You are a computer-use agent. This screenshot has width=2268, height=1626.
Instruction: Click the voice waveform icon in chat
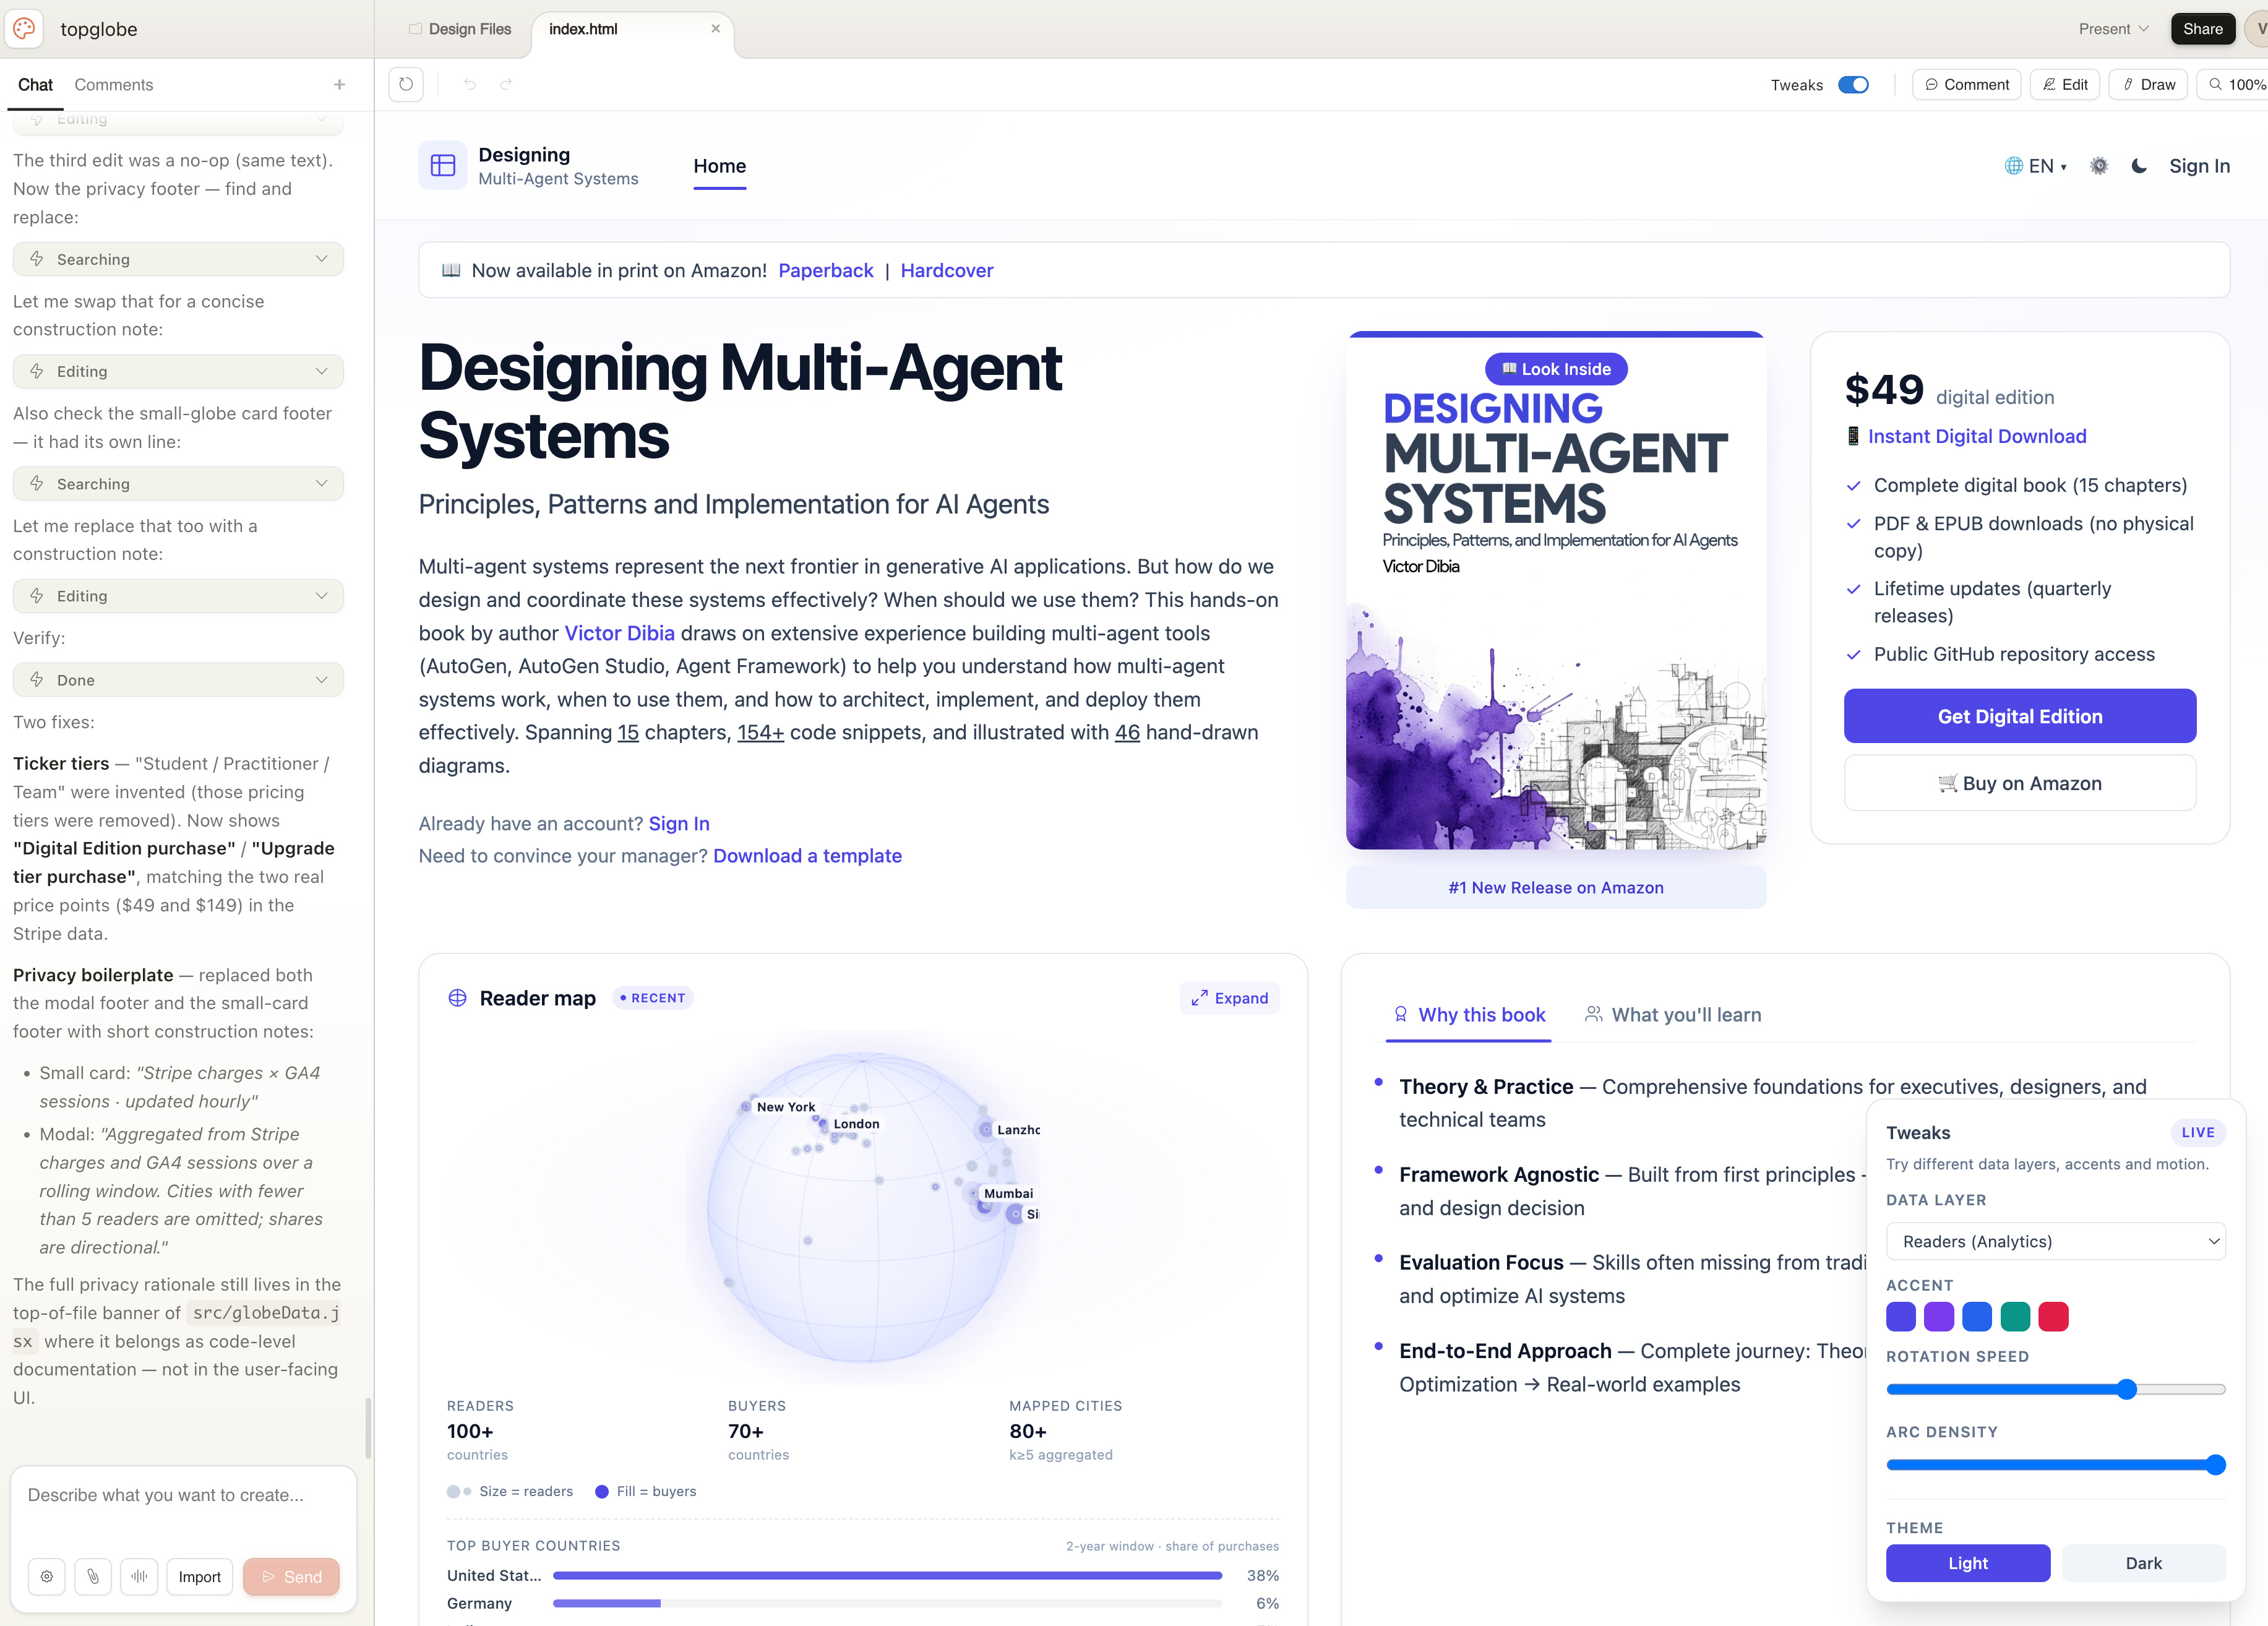click(x=139, y=1577)
